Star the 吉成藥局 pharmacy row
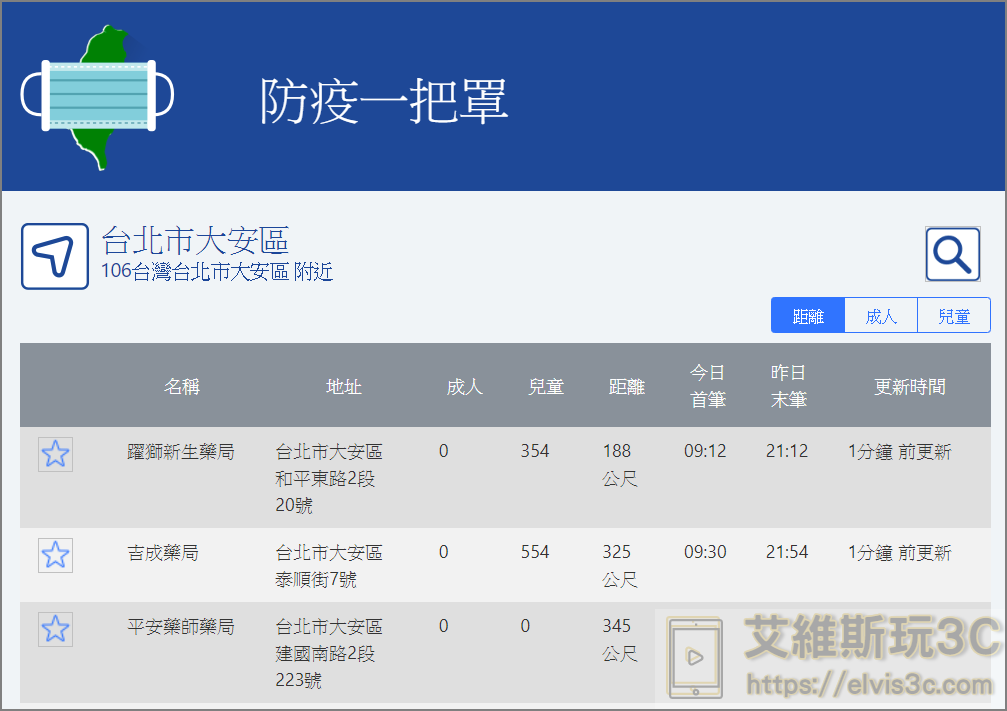 [x=55, y=554]
